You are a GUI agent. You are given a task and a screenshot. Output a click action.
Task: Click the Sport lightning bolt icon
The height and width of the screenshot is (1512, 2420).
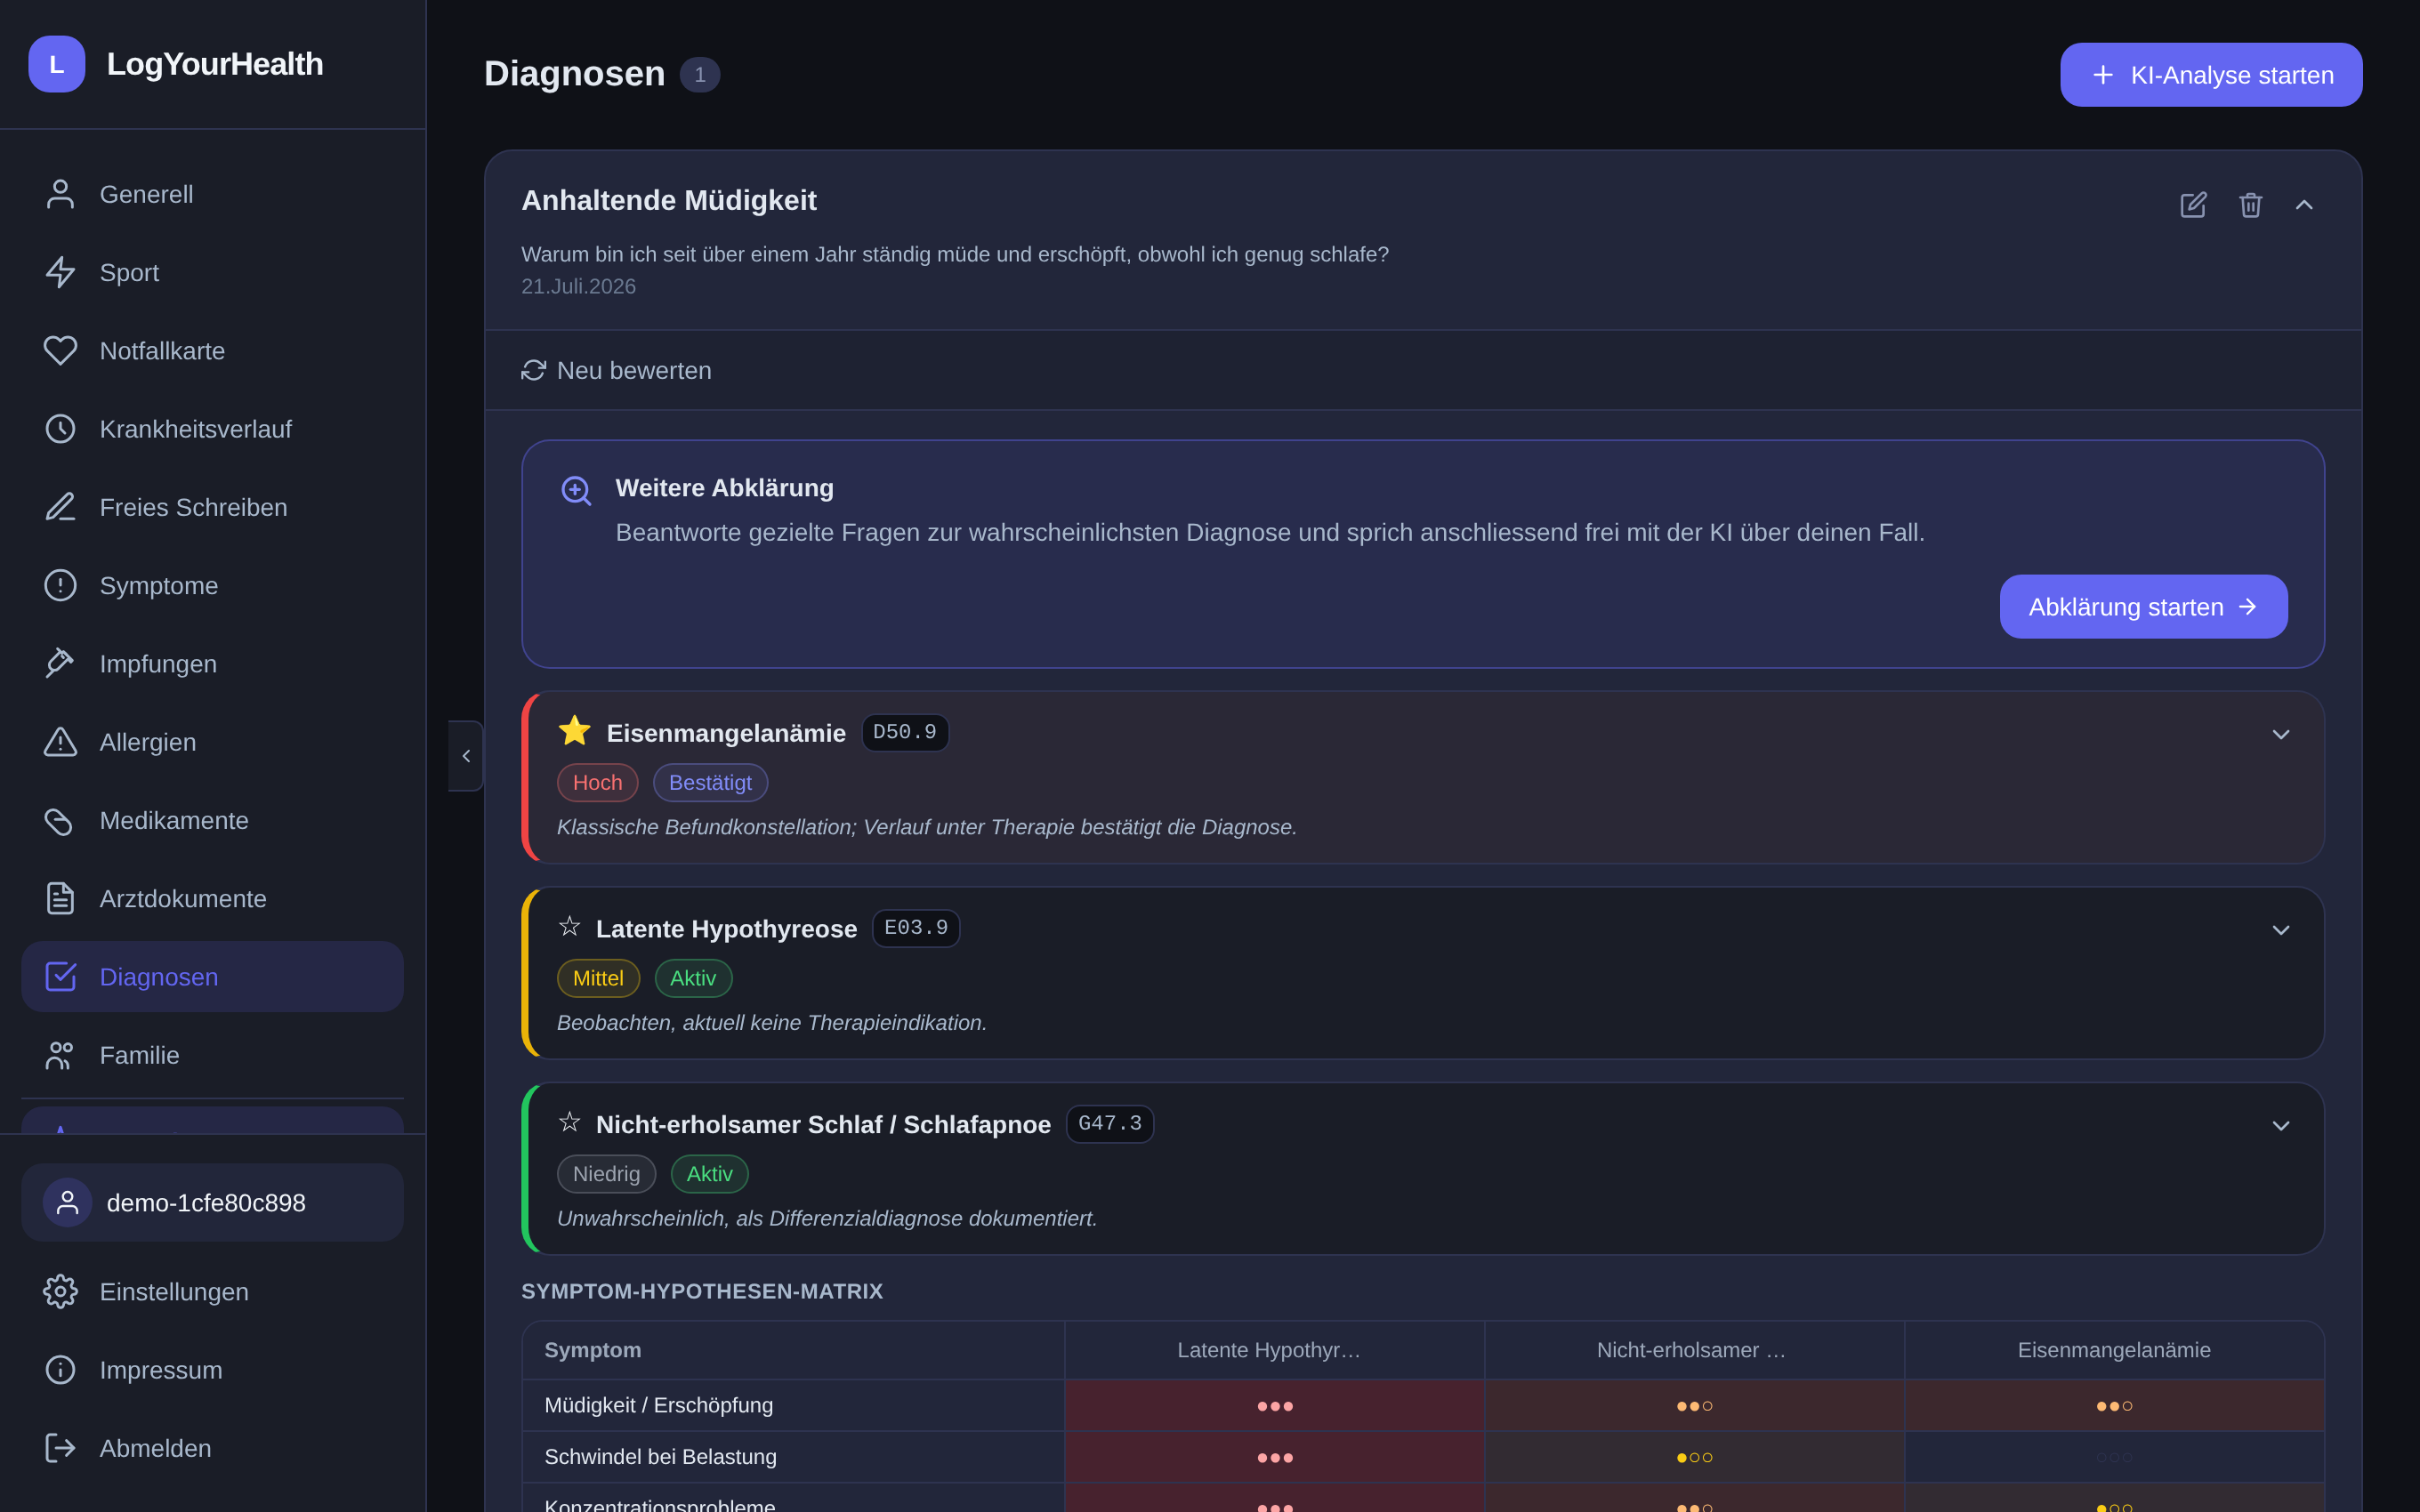pos(60,272)
